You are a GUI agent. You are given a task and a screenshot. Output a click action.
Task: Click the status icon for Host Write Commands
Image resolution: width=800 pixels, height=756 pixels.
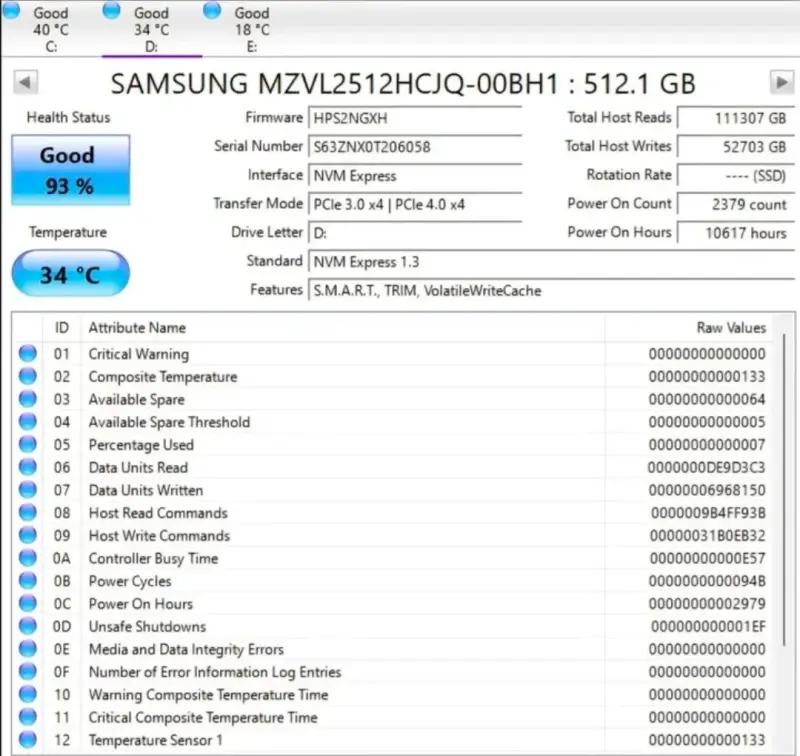coord(28,535)
